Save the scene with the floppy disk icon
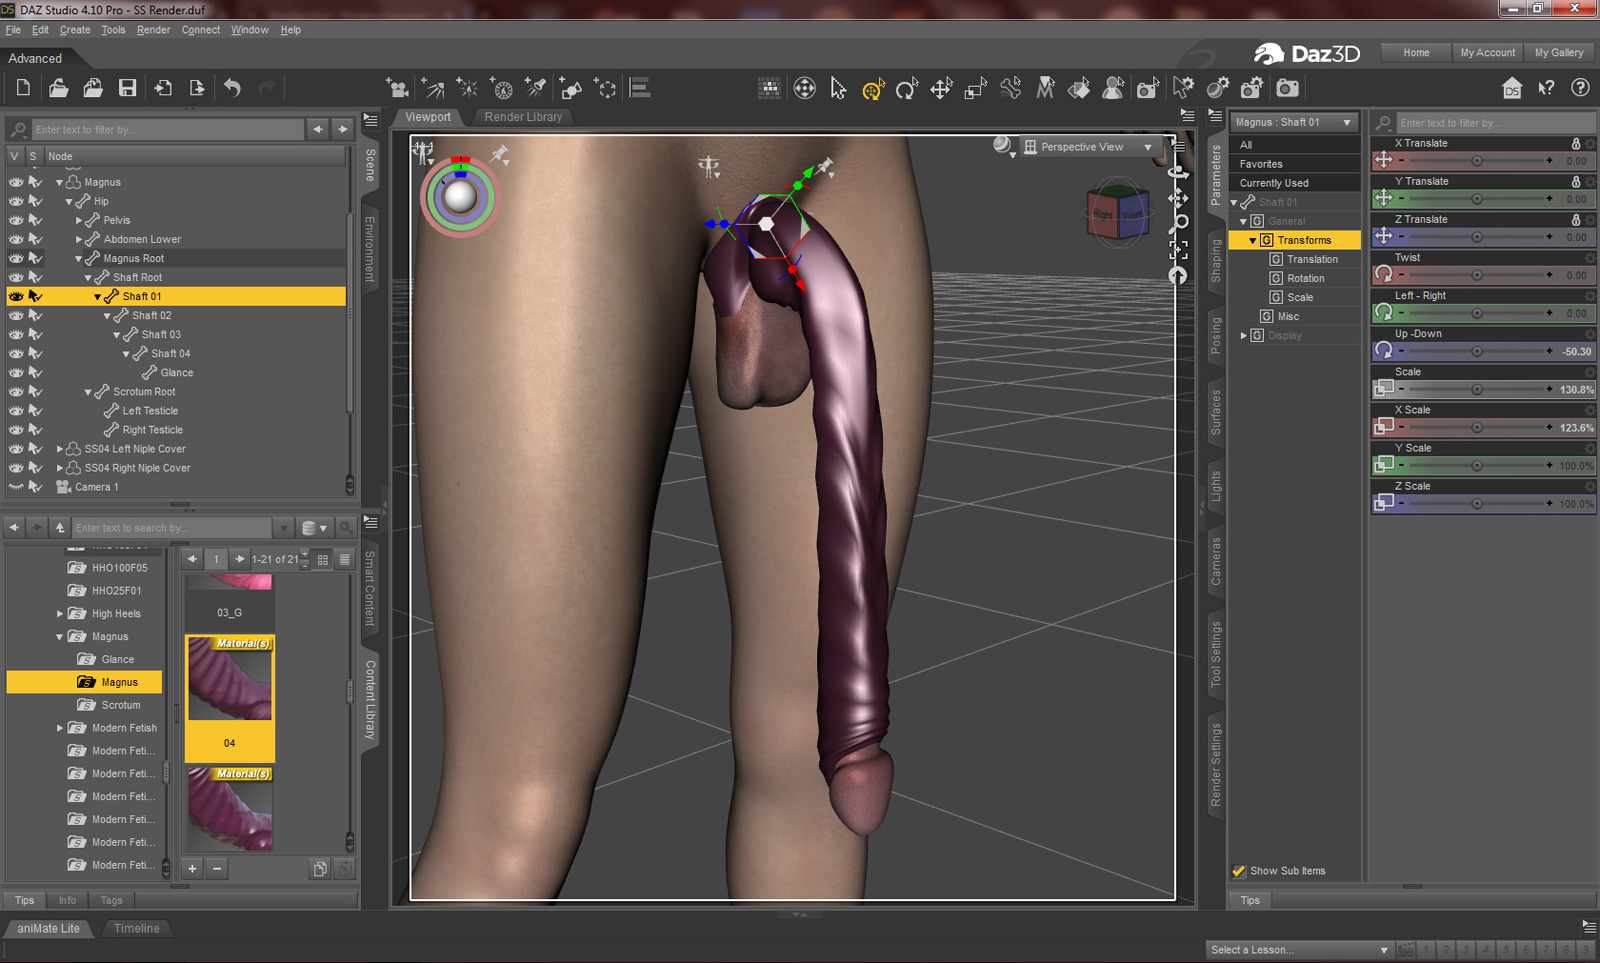The height and width of the screenshot is (963, 1600). click(127, 88)
